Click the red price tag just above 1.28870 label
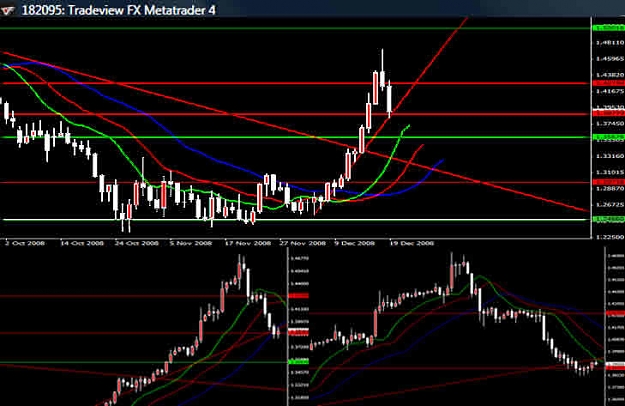 [x=609, y=182]
